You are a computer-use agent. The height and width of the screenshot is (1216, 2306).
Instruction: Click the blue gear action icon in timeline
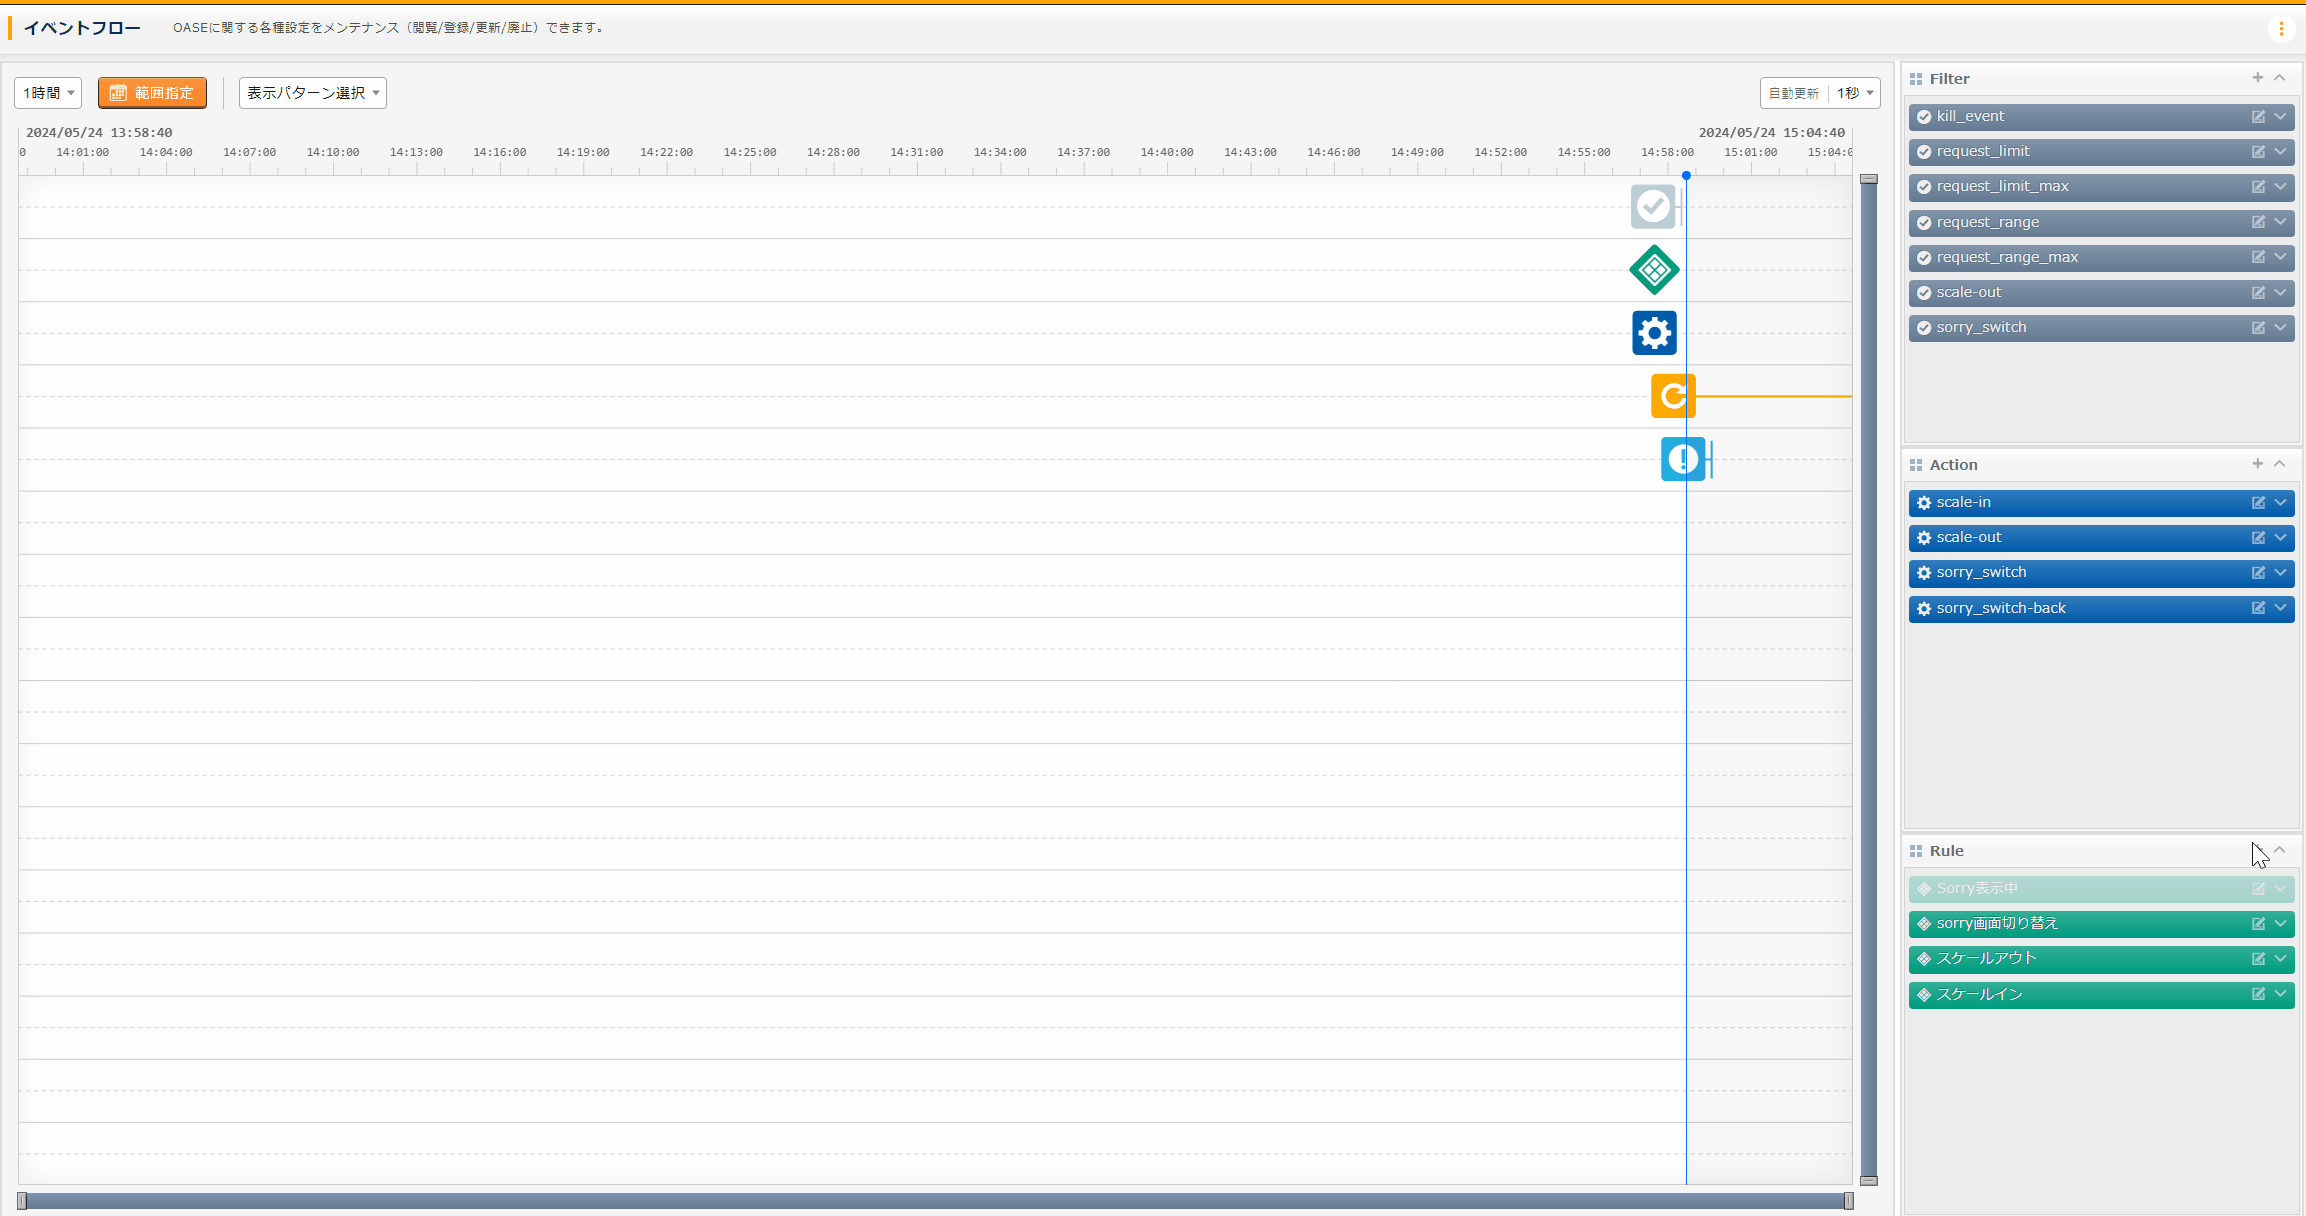pos(1654,333)
